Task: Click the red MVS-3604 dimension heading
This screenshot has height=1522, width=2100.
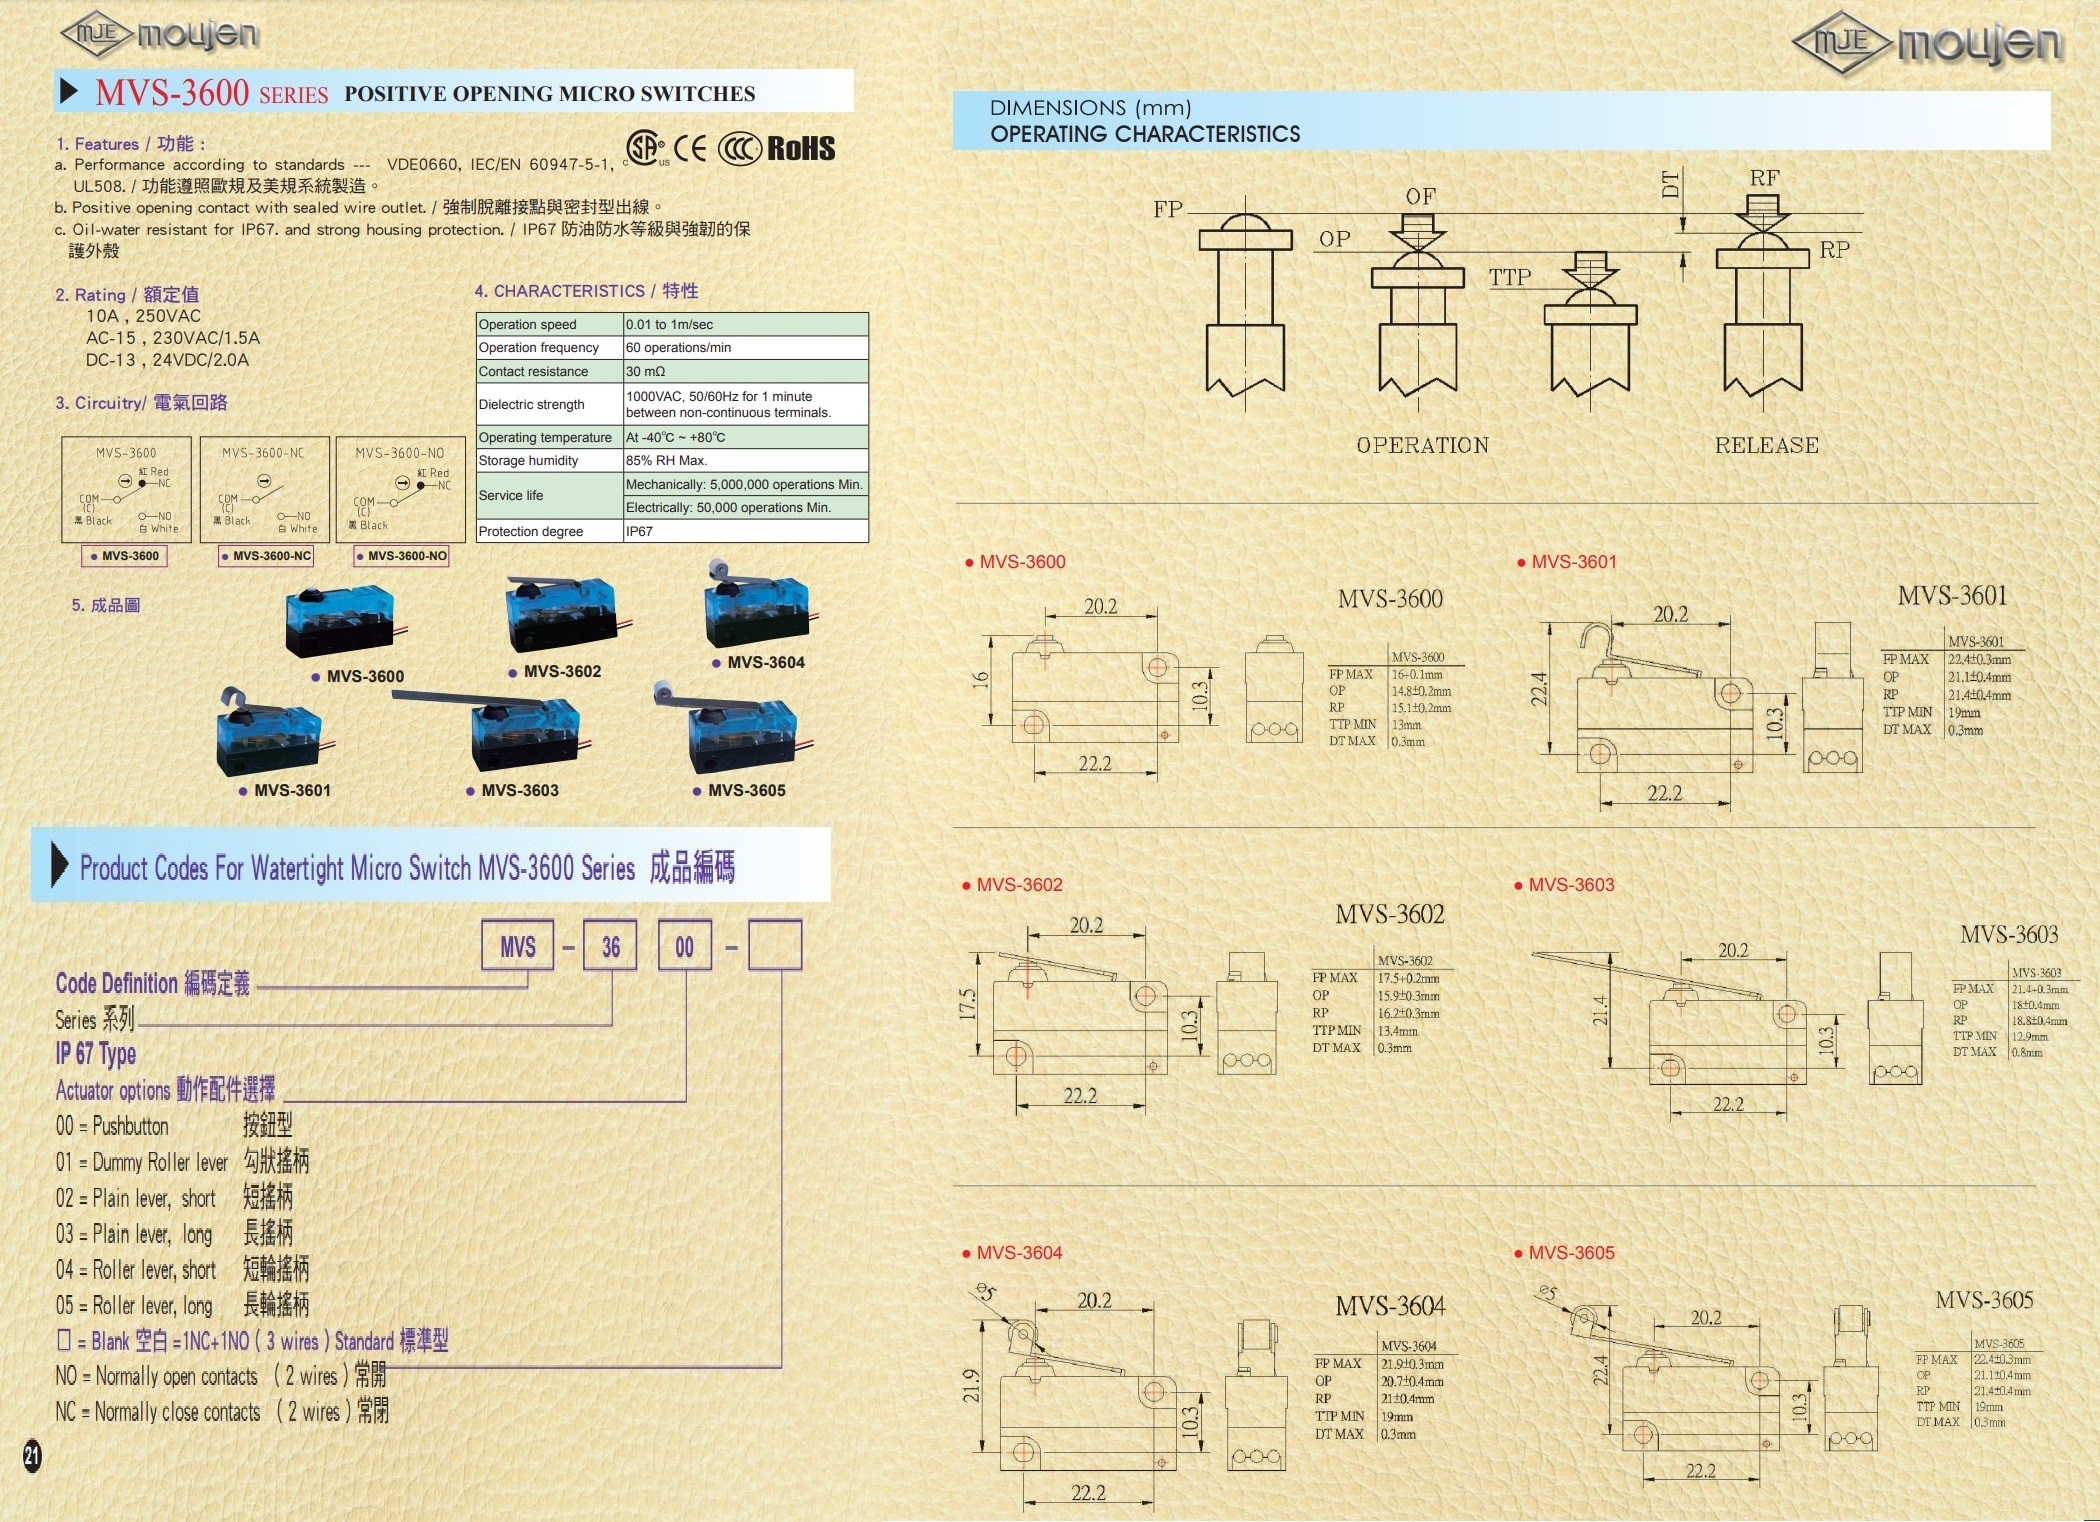Action: click(1012, 1253)
